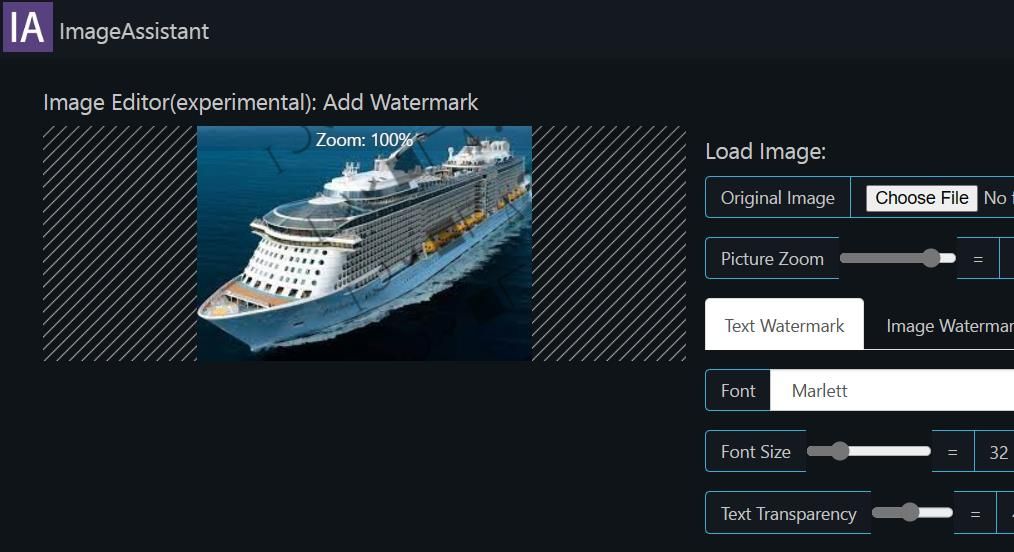1014x552 pixels.
Task: Switch to the Image Watermark tab
Action: click(948, 325)
